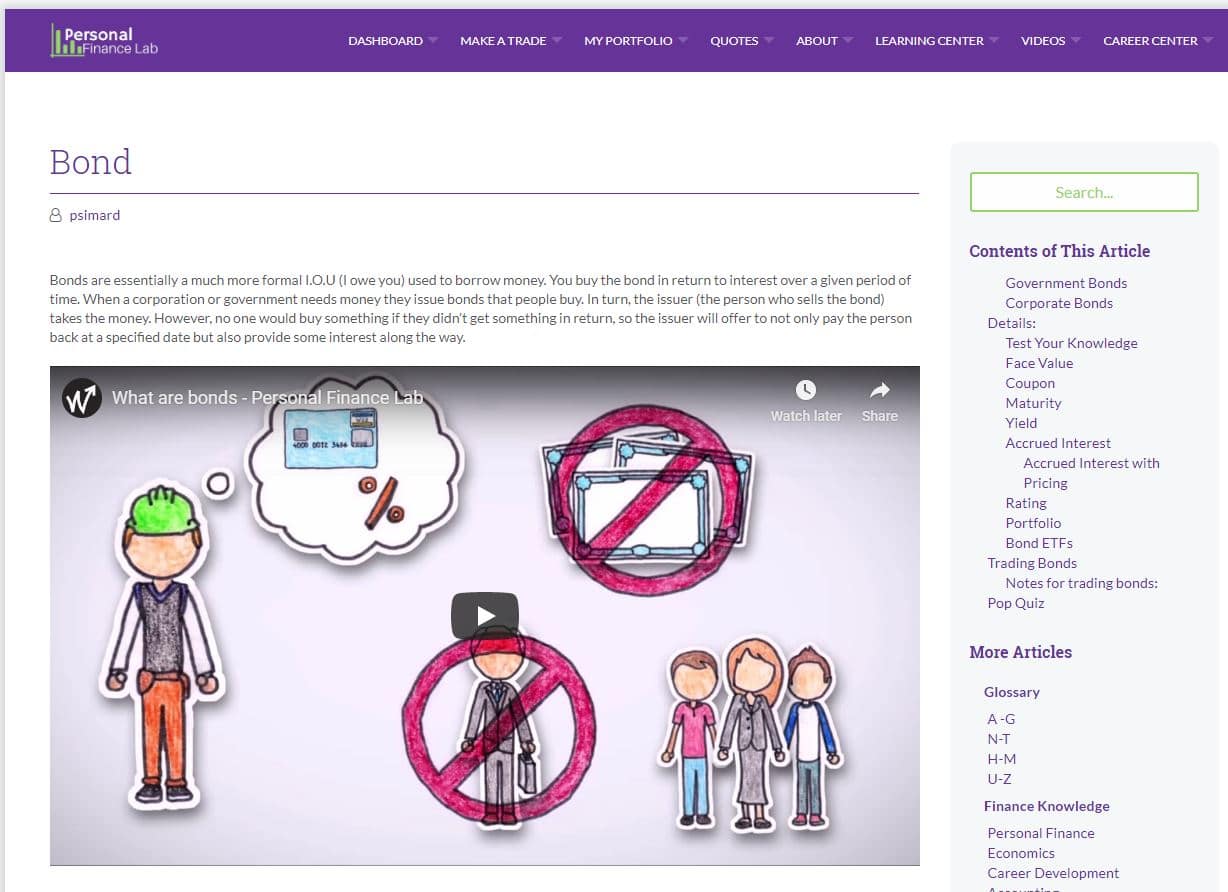Open the About menu
This screenshot has width=1228, height=892.
click(x=817, y=41)
